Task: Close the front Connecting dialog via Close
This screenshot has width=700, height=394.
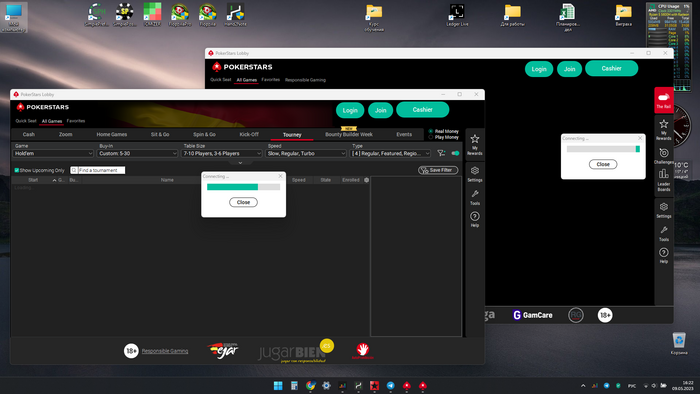Action: [x=243, y=202]
